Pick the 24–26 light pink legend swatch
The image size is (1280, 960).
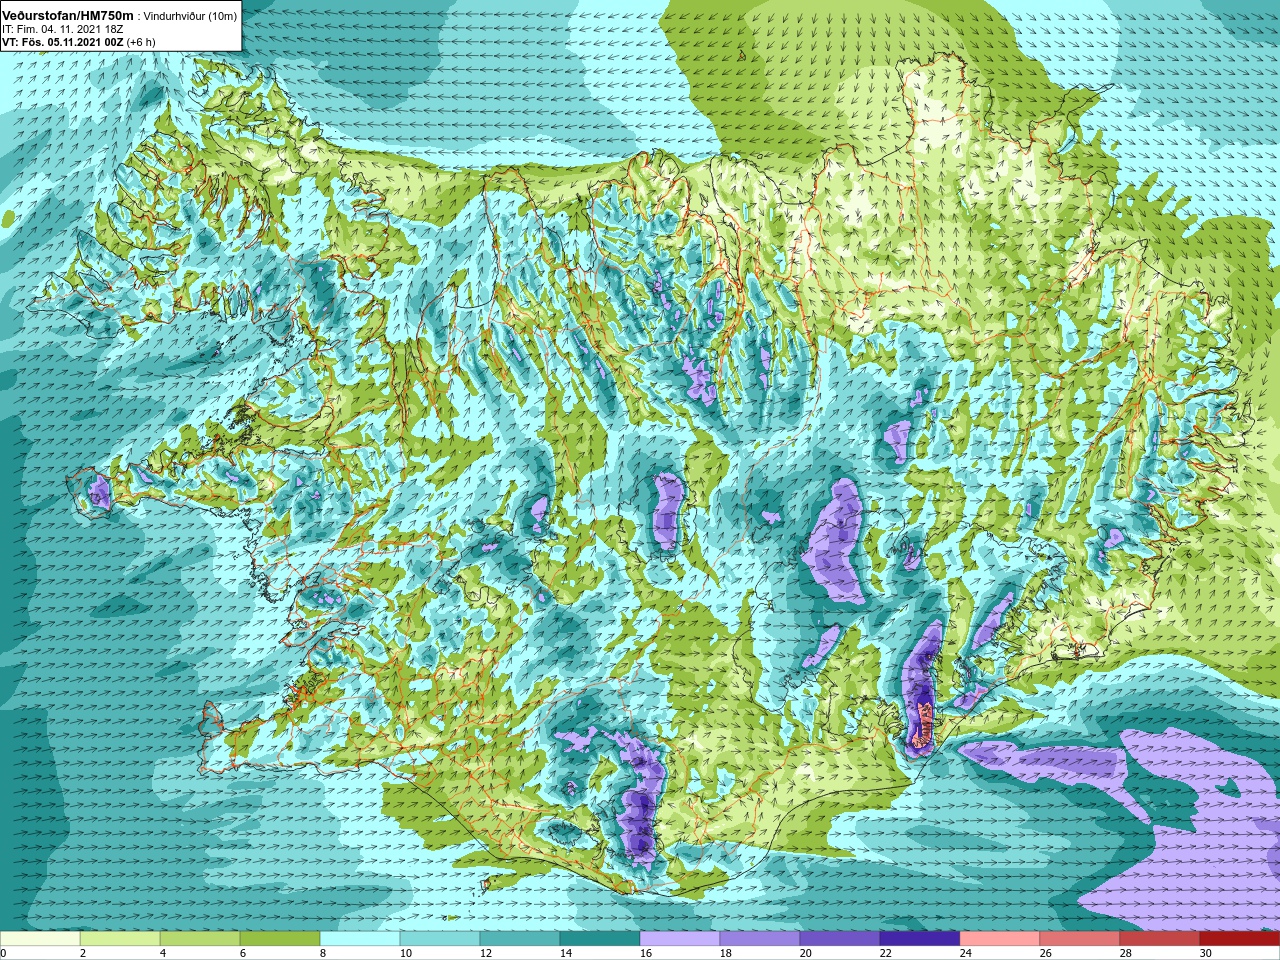point(1000,939)
